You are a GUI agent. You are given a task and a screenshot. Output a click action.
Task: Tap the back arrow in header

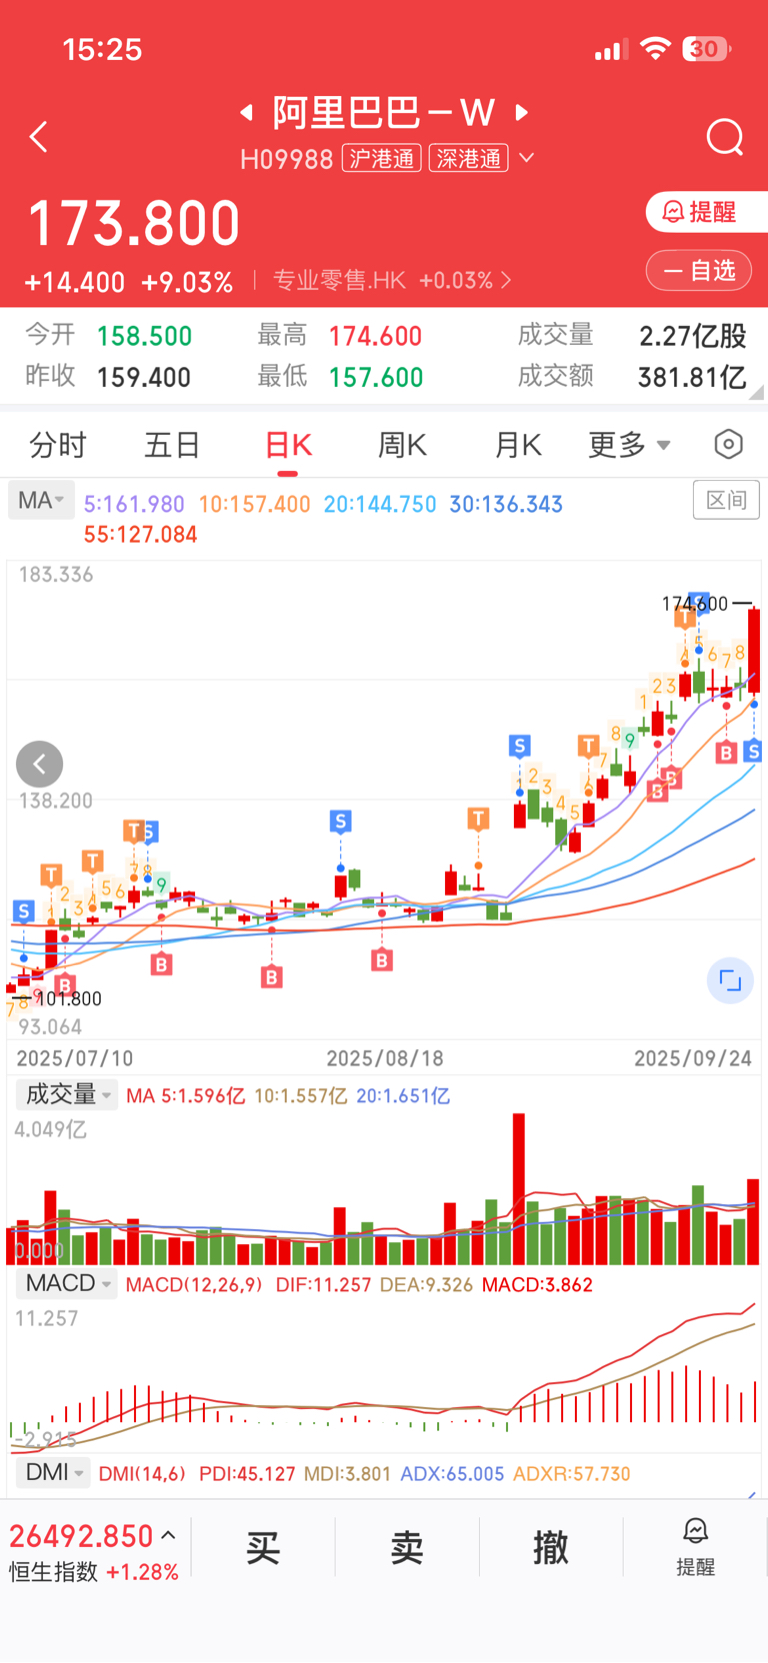pos(39,137)
